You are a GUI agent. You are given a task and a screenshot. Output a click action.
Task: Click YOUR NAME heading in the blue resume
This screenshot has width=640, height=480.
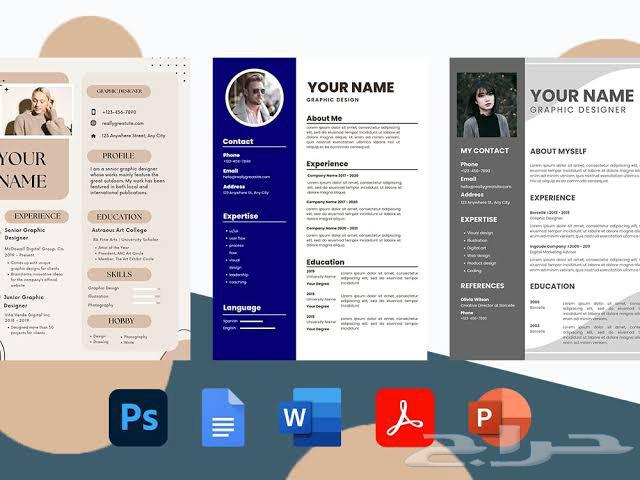(x=351, y=87)
